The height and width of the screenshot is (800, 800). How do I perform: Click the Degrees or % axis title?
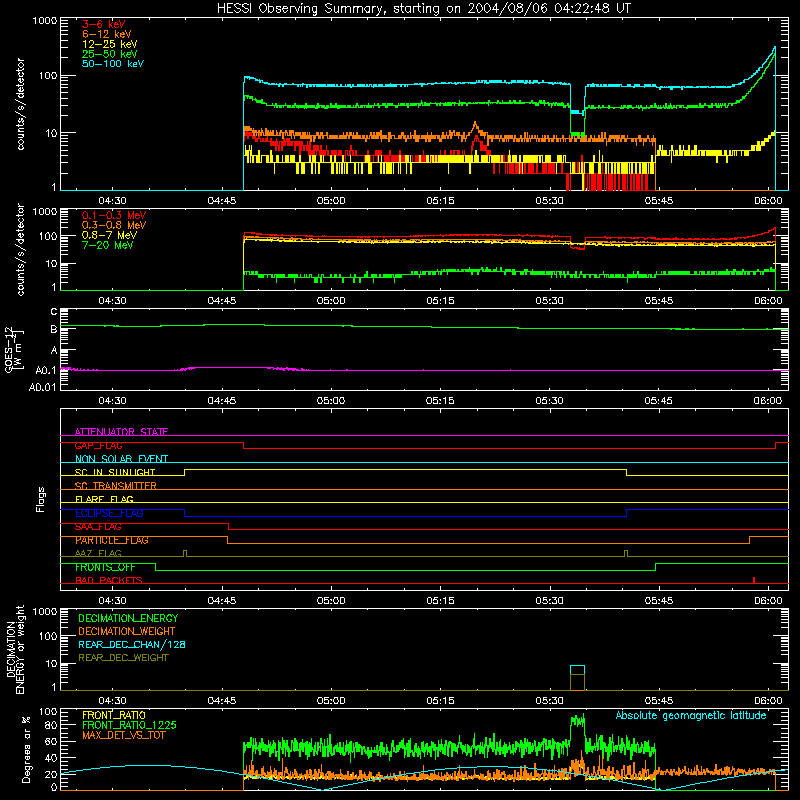[x=26, y=749]
